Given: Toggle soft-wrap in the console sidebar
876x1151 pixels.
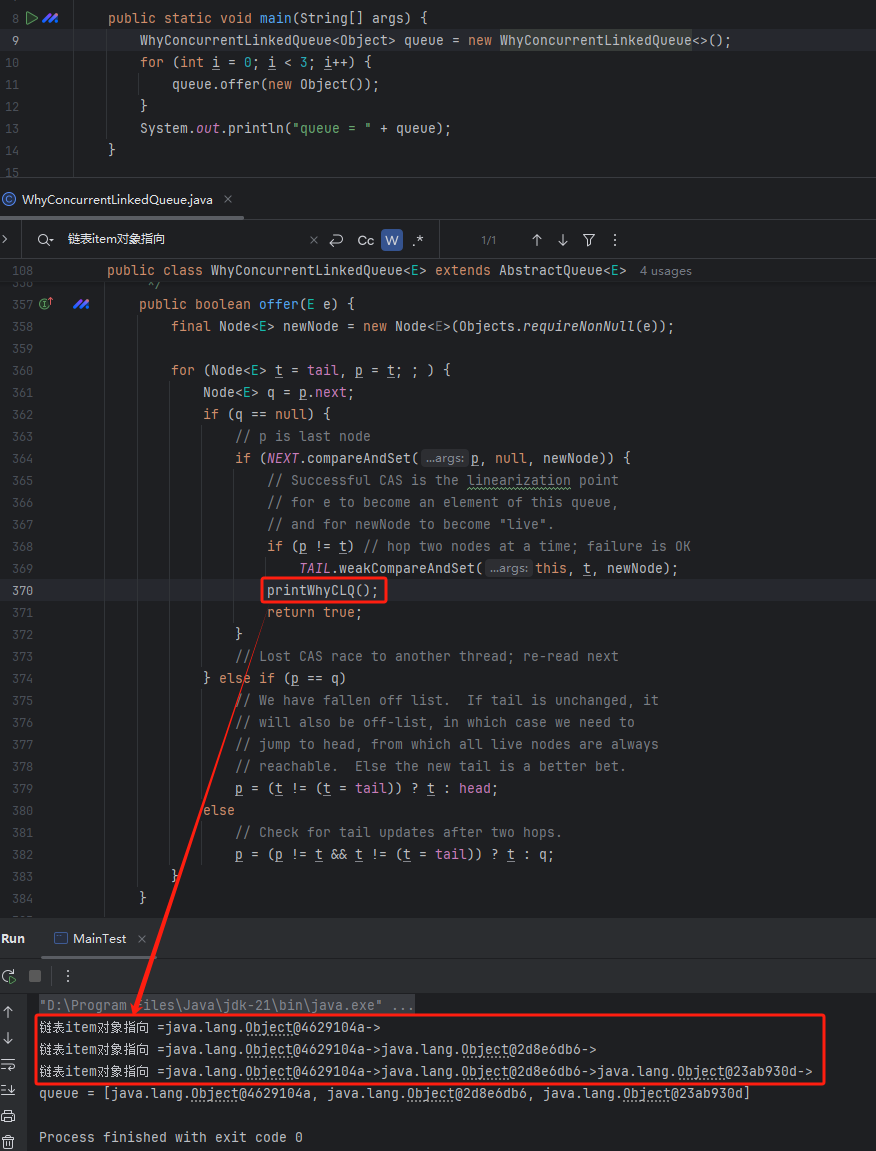Looking at the screenshot, I should tap(9, 1064).
